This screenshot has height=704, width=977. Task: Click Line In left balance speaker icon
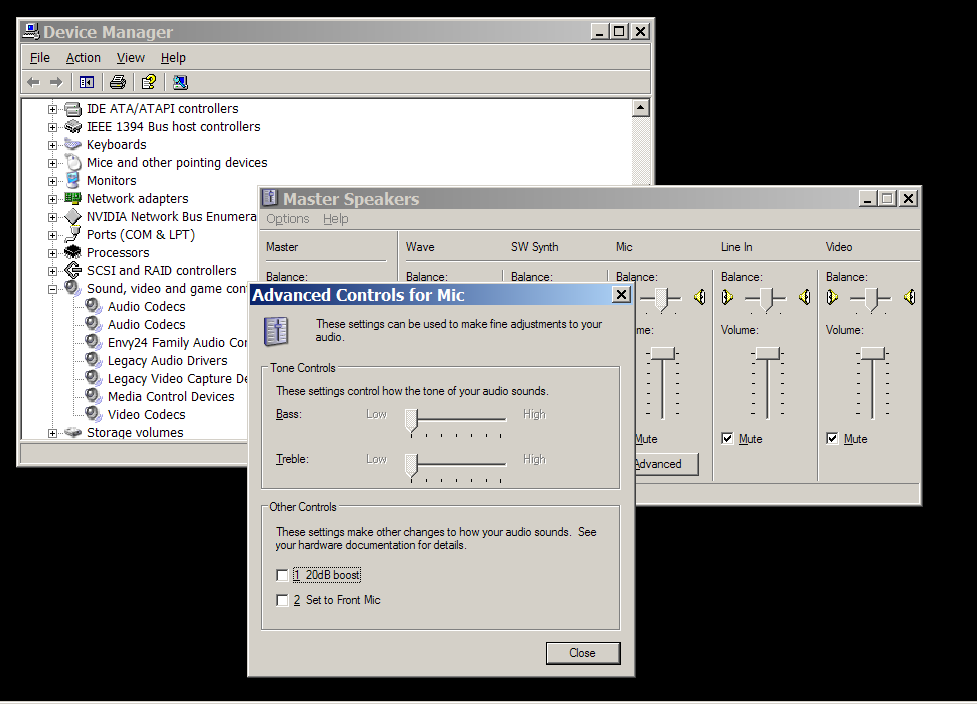[727, 298]
